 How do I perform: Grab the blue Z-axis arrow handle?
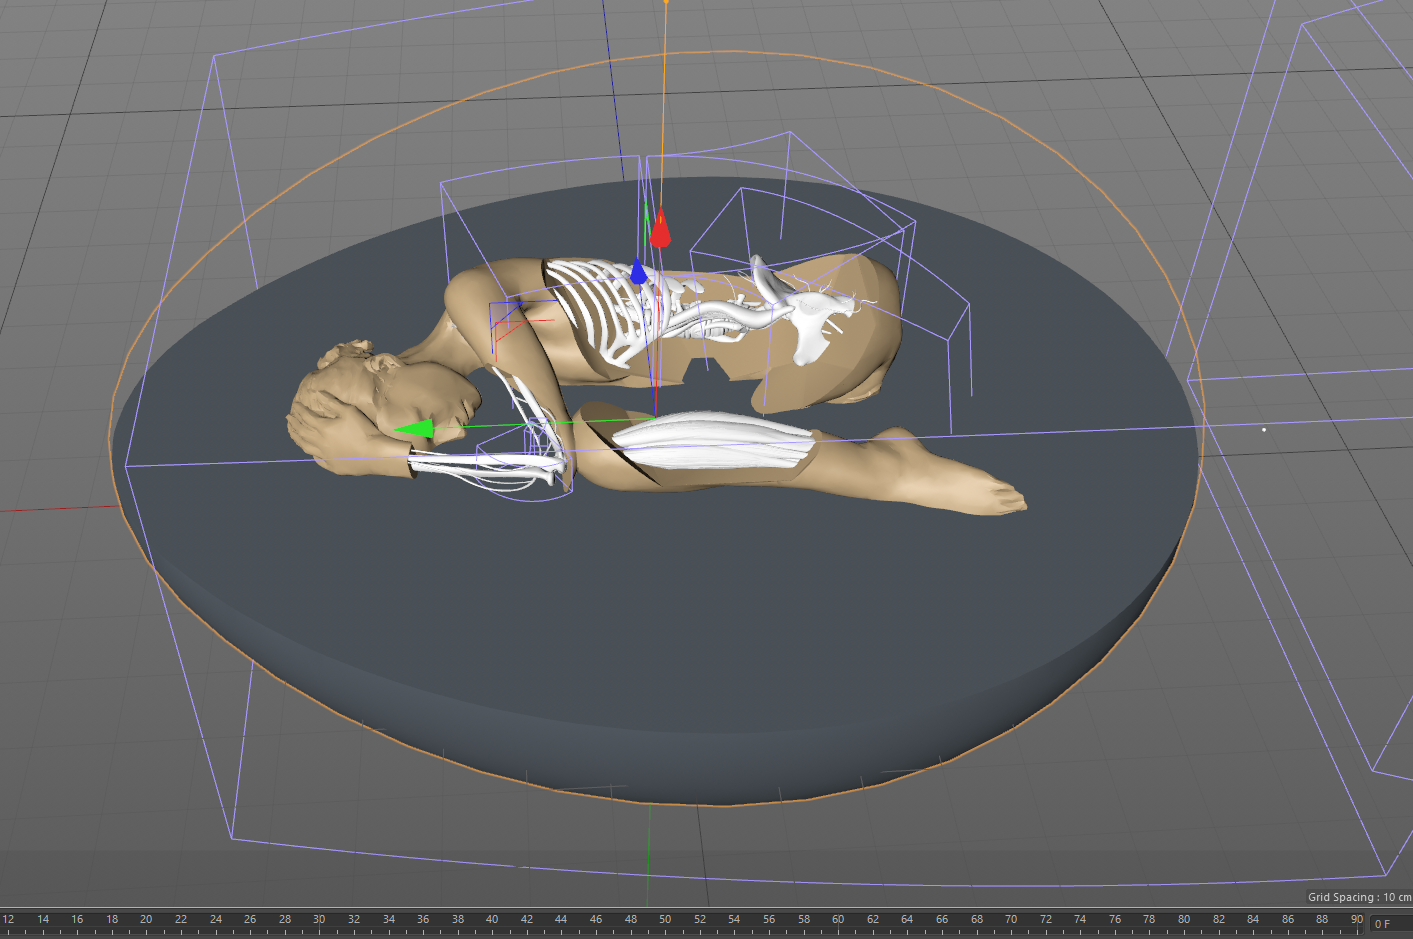[x=638, y=270]
